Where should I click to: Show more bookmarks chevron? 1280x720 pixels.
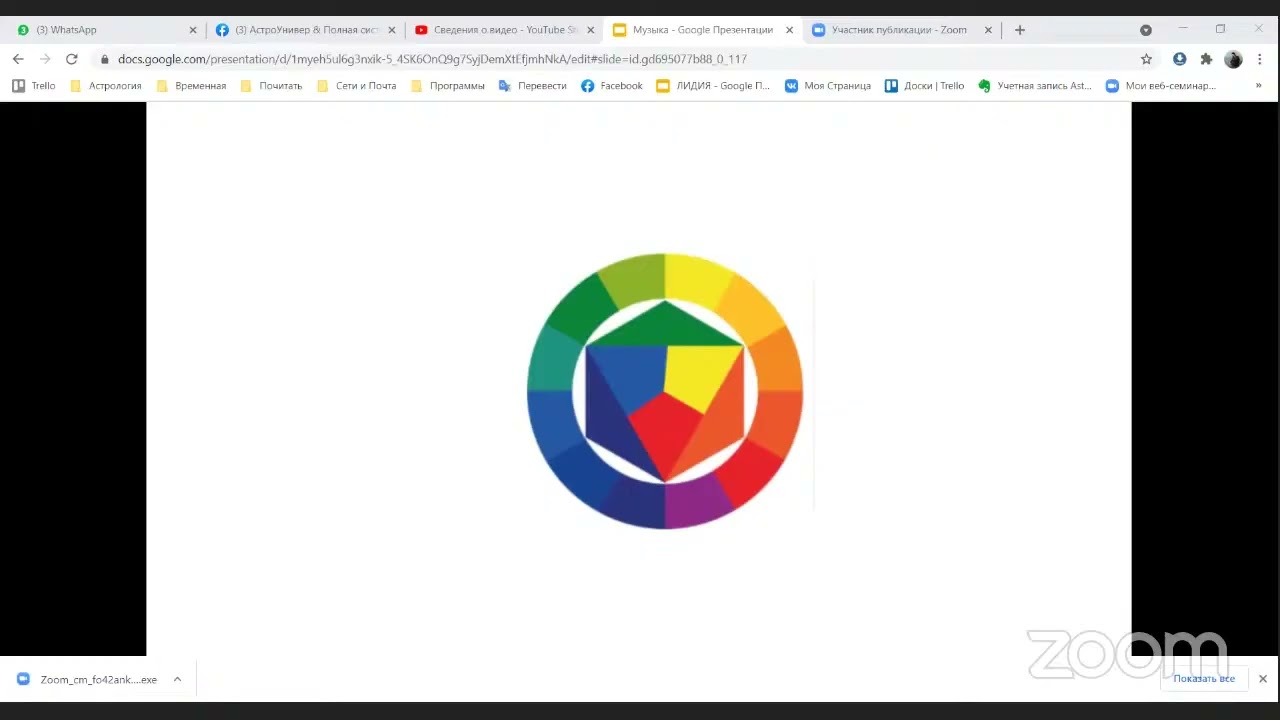[1258, 86]
